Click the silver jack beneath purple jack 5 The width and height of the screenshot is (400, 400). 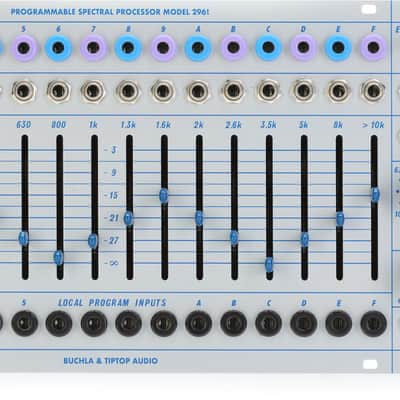(x=24, y=91)
